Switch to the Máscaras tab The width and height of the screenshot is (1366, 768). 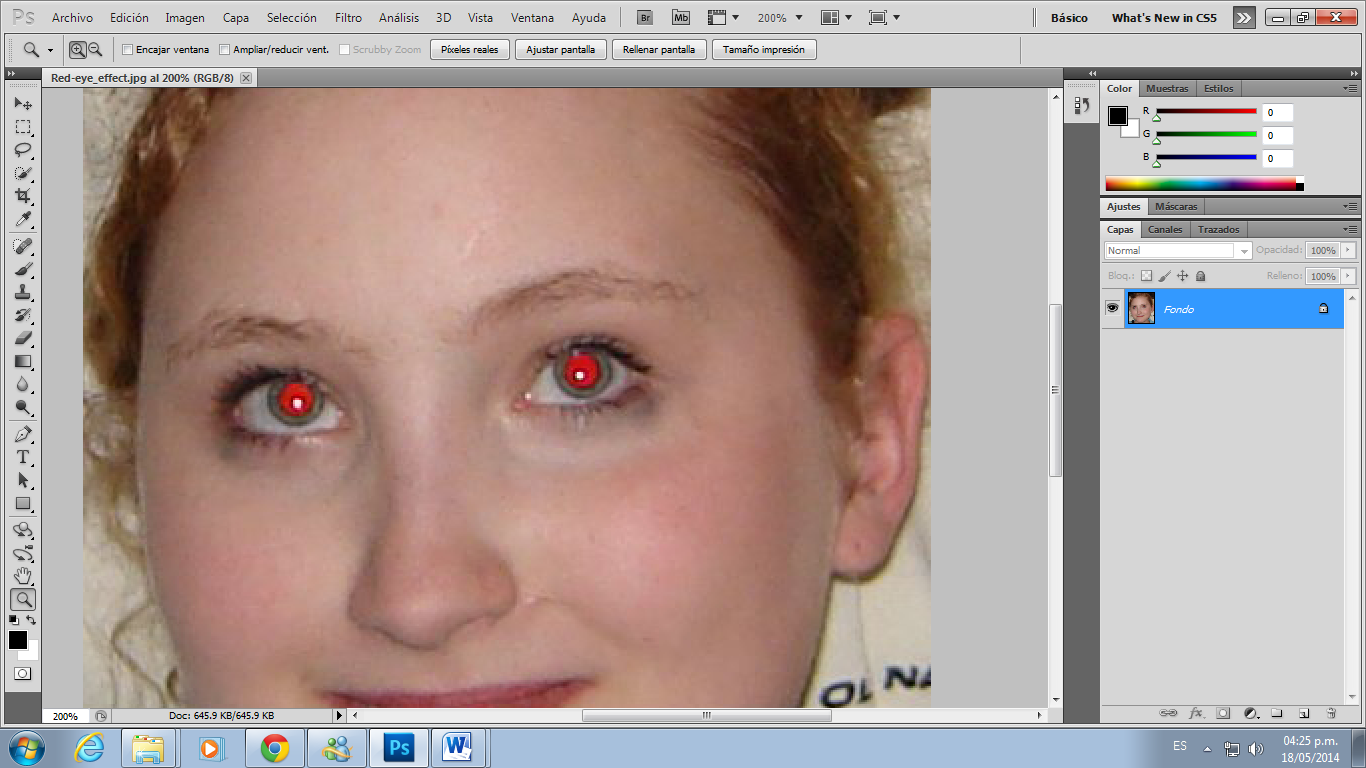point(1176,206)
